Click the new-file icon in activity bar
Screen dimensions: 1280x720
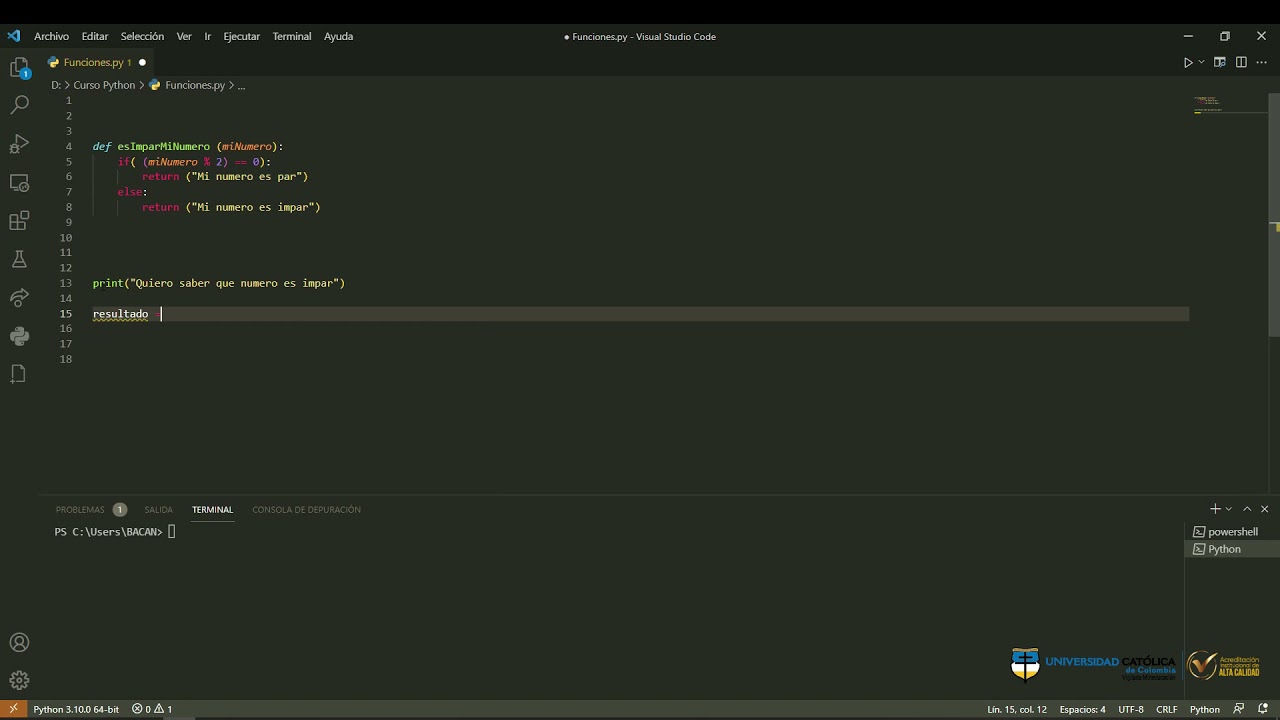(19, 374)
